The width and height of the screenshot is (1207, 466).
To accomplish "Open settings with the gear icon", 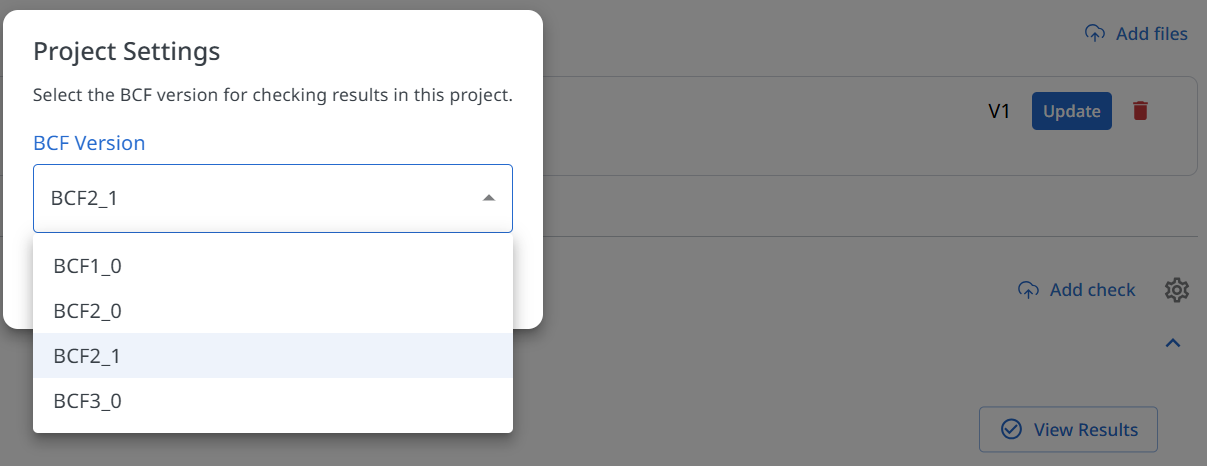I will 1177,290.
